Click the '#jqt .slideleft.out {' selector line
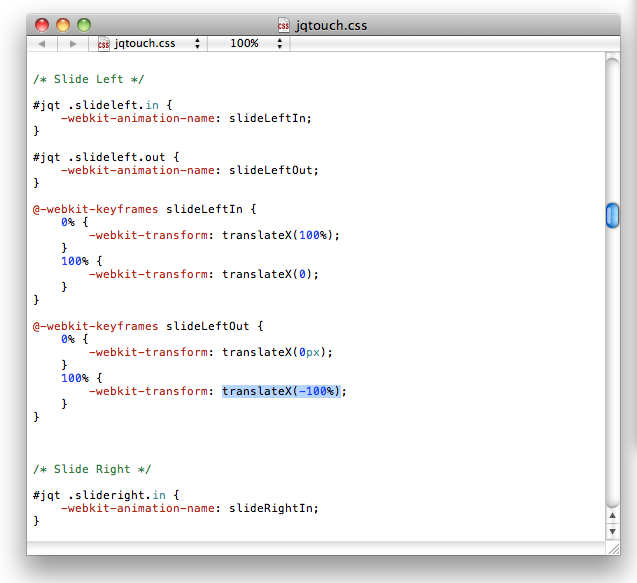Screen dimensions: 637x583 [x=106, y=157]
